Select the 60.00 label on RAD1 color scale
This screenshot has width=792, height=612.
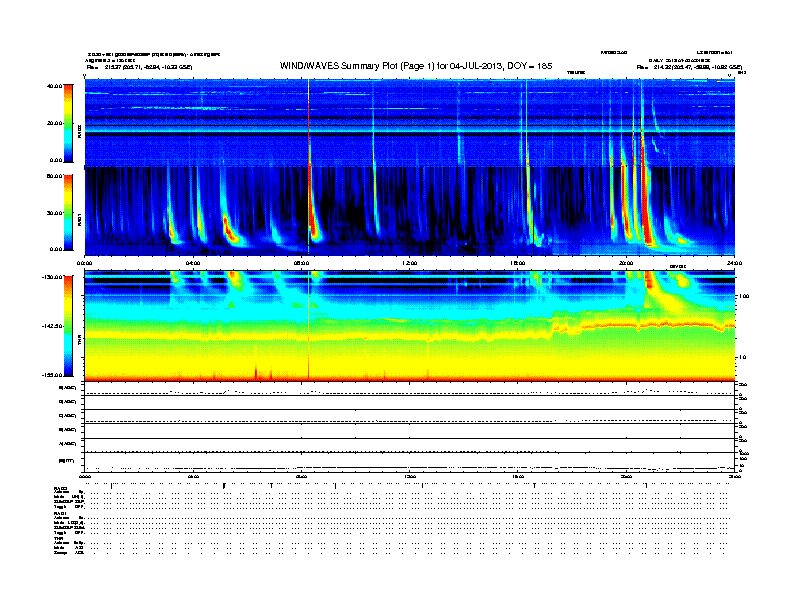click(x=54, y=176)
